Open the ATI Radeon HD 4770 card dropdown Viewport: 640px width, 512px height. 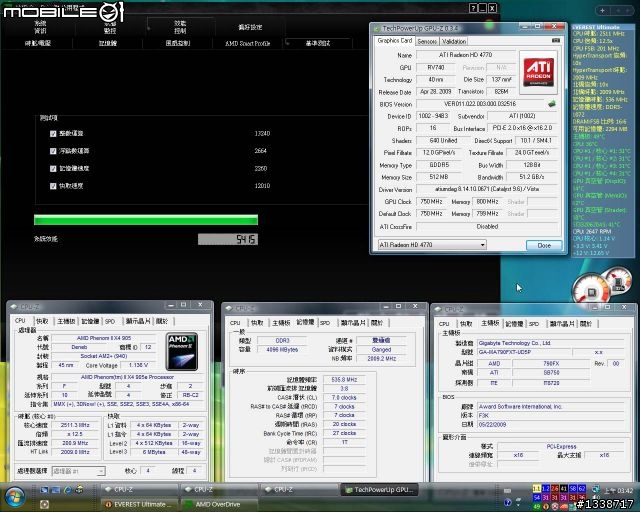click(432, 245)
